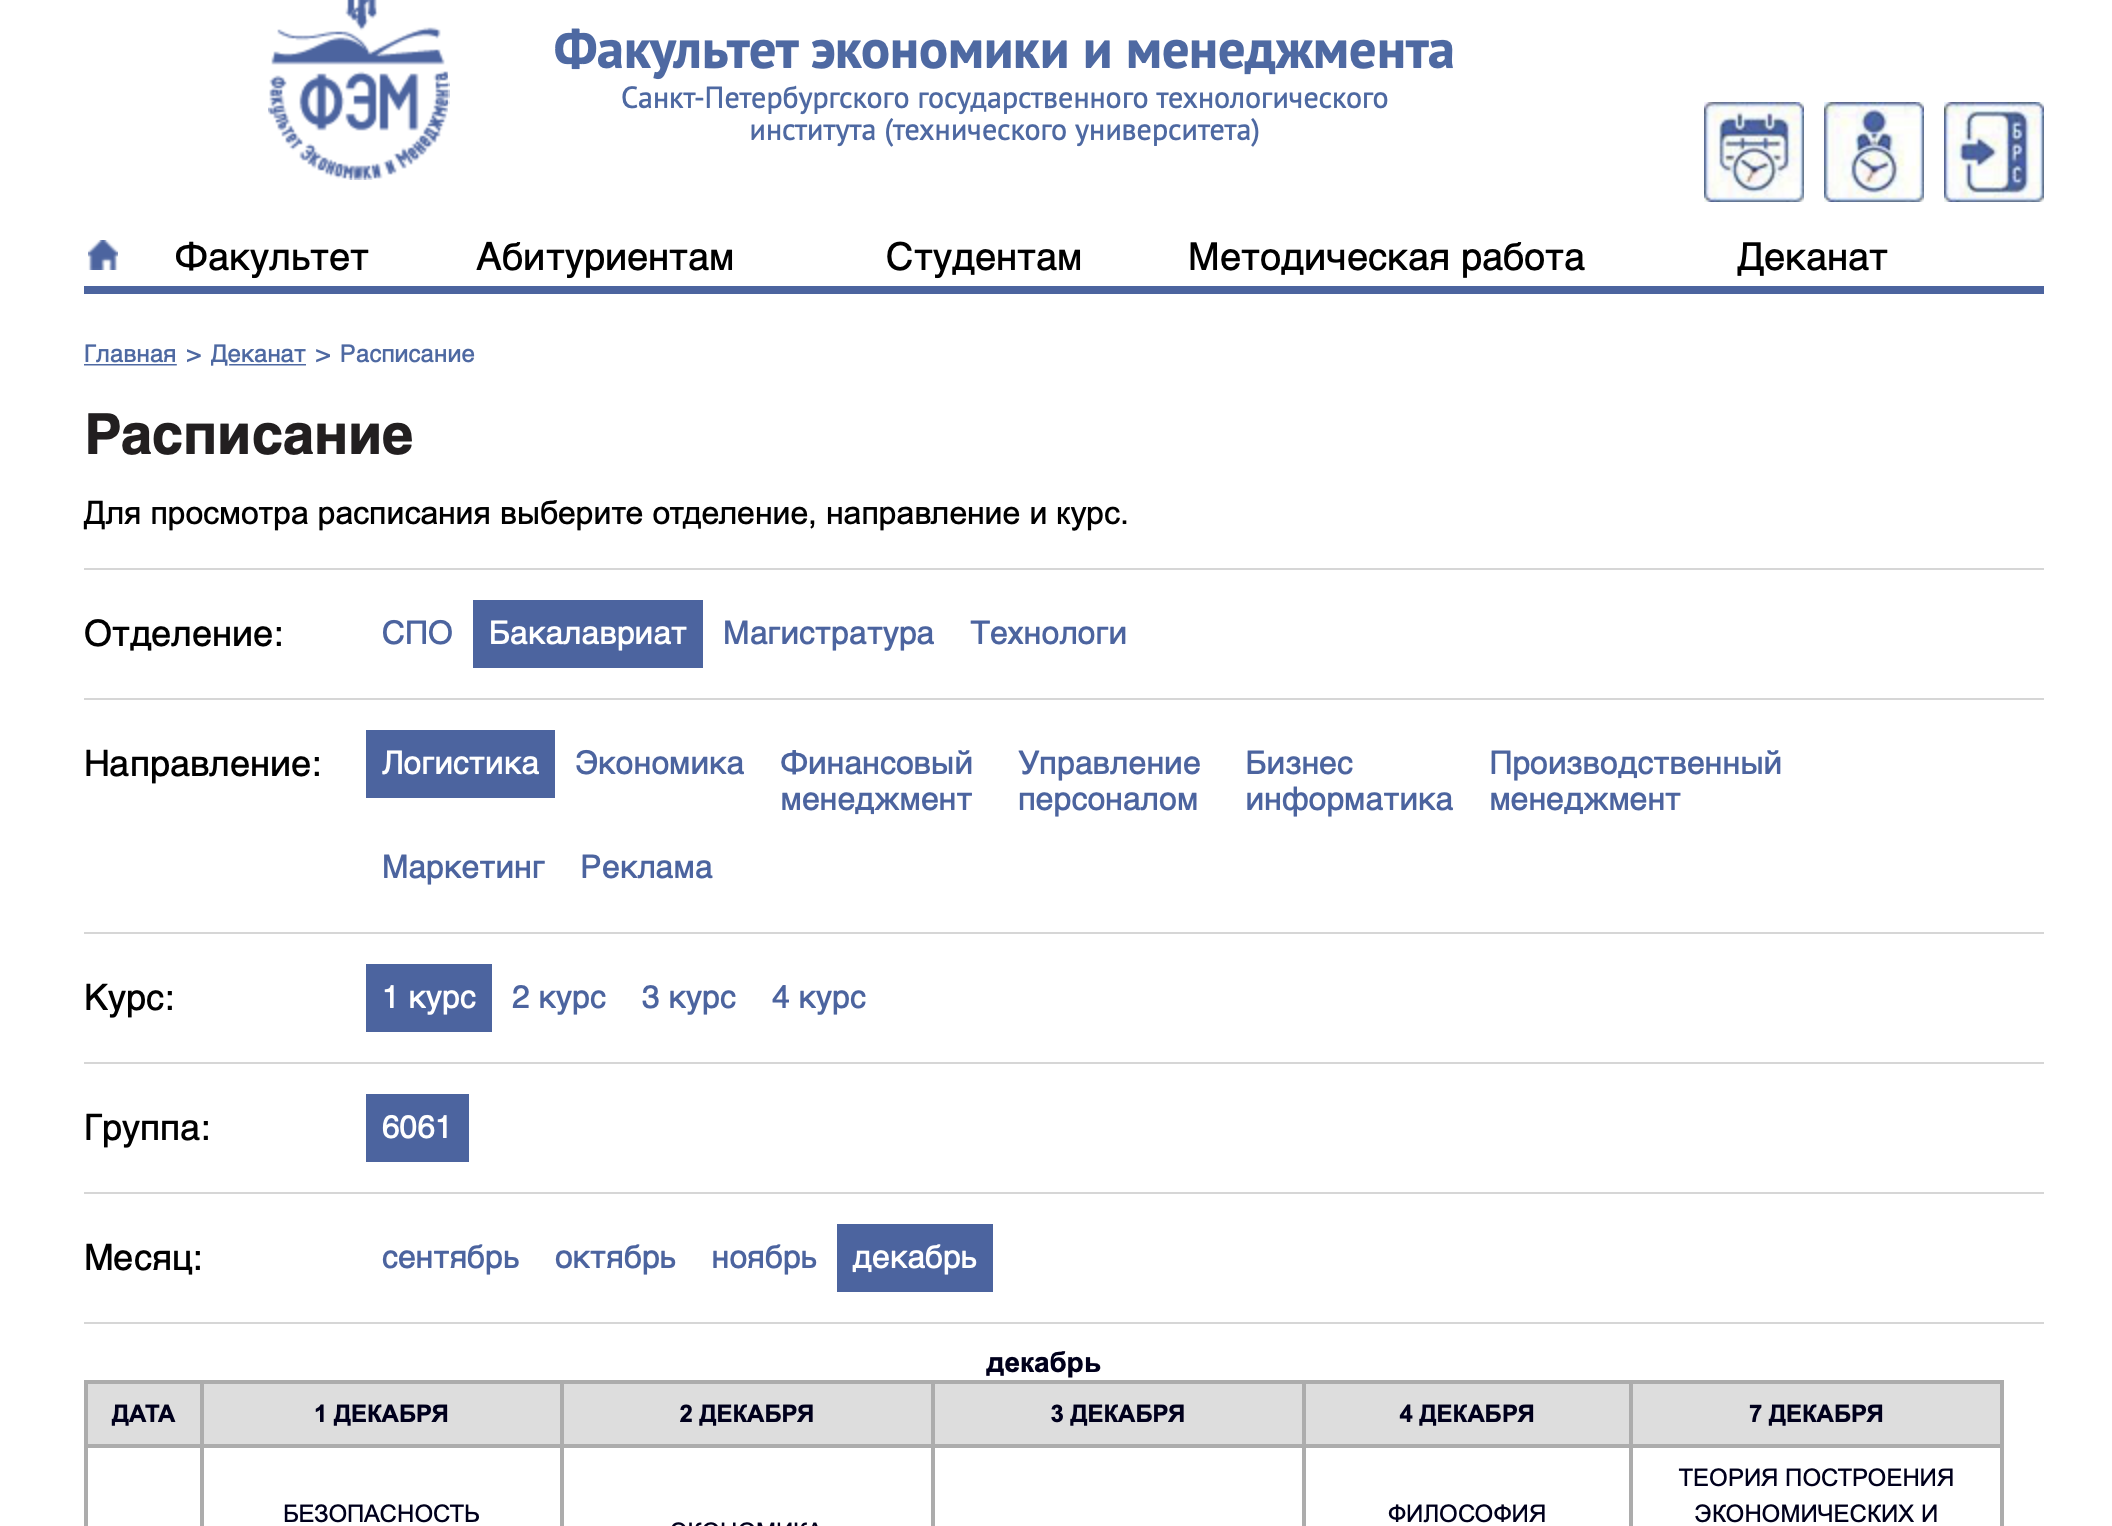Screen dimensions: 2112x1526
Task: Select 4 курс
Action: (x=818, y=997)
